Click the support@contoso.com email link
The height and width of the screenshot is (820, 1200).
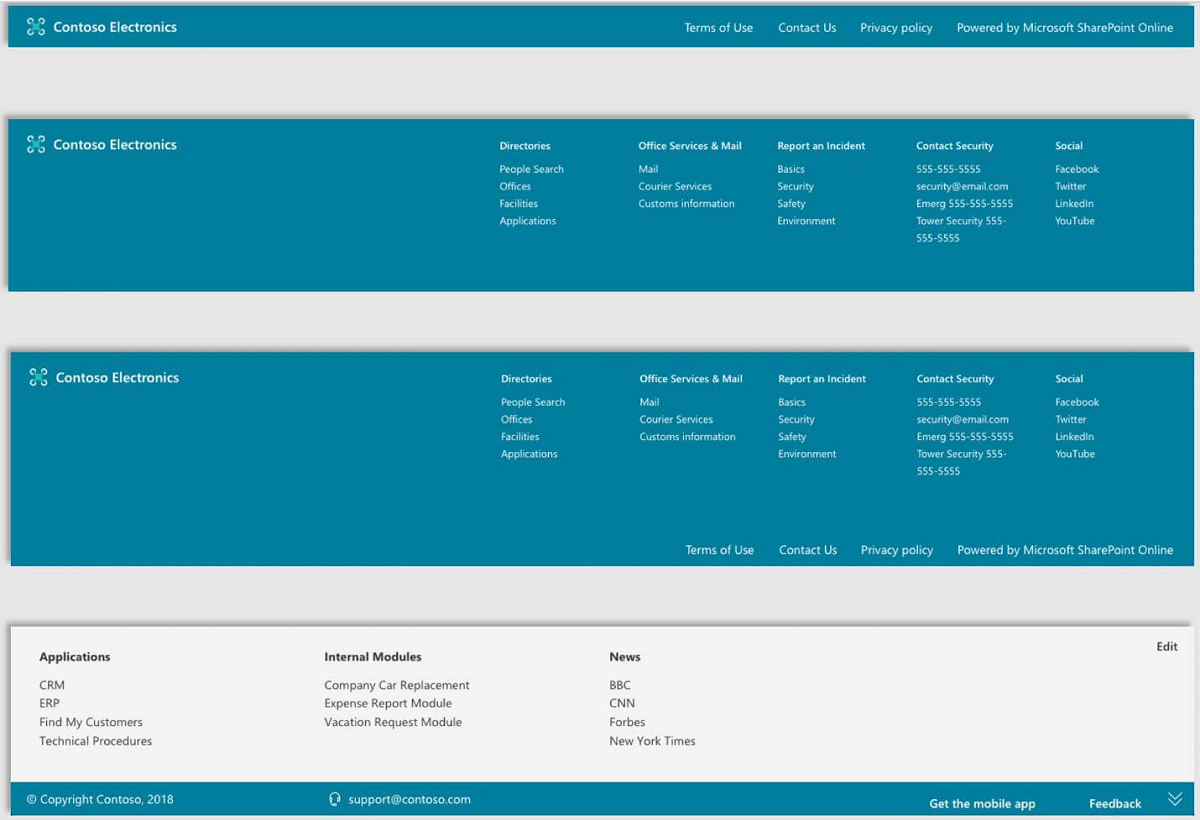coord(409,799)
